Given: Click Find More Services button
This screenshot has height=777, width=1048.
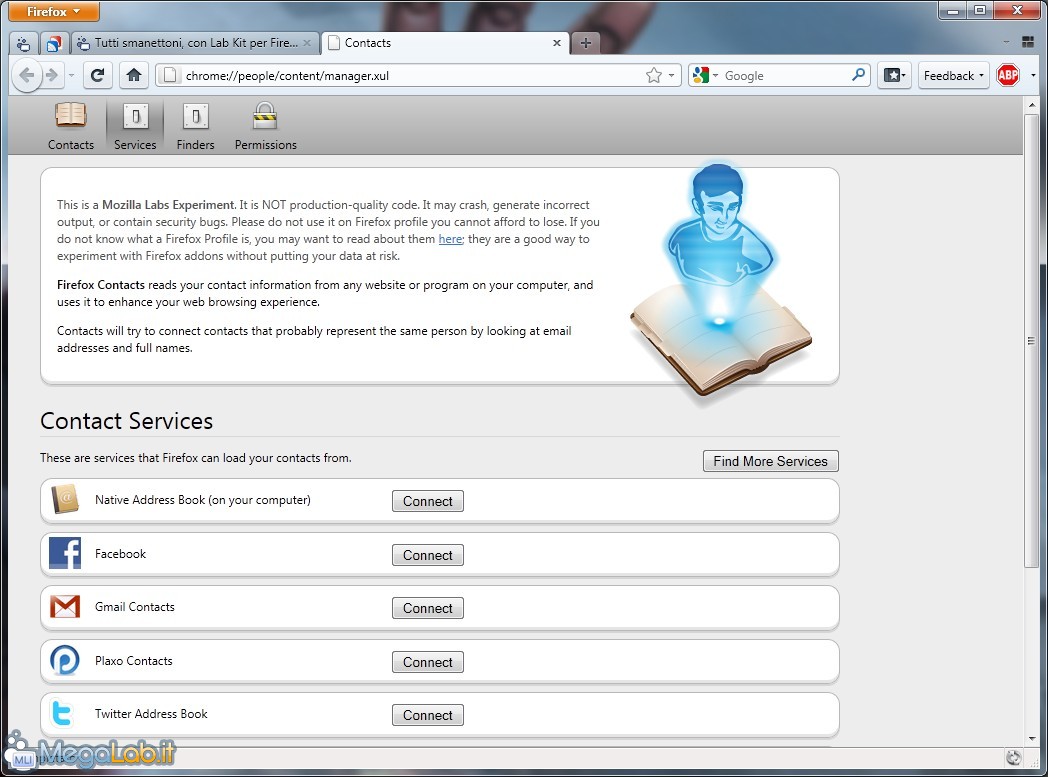Looking at the screenshot, I should pos(771,461).
